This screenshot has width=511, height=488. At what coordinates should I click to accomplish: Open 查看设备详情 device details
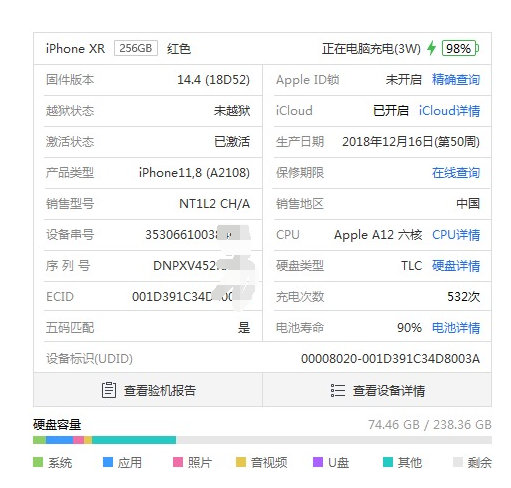point(377,390)
